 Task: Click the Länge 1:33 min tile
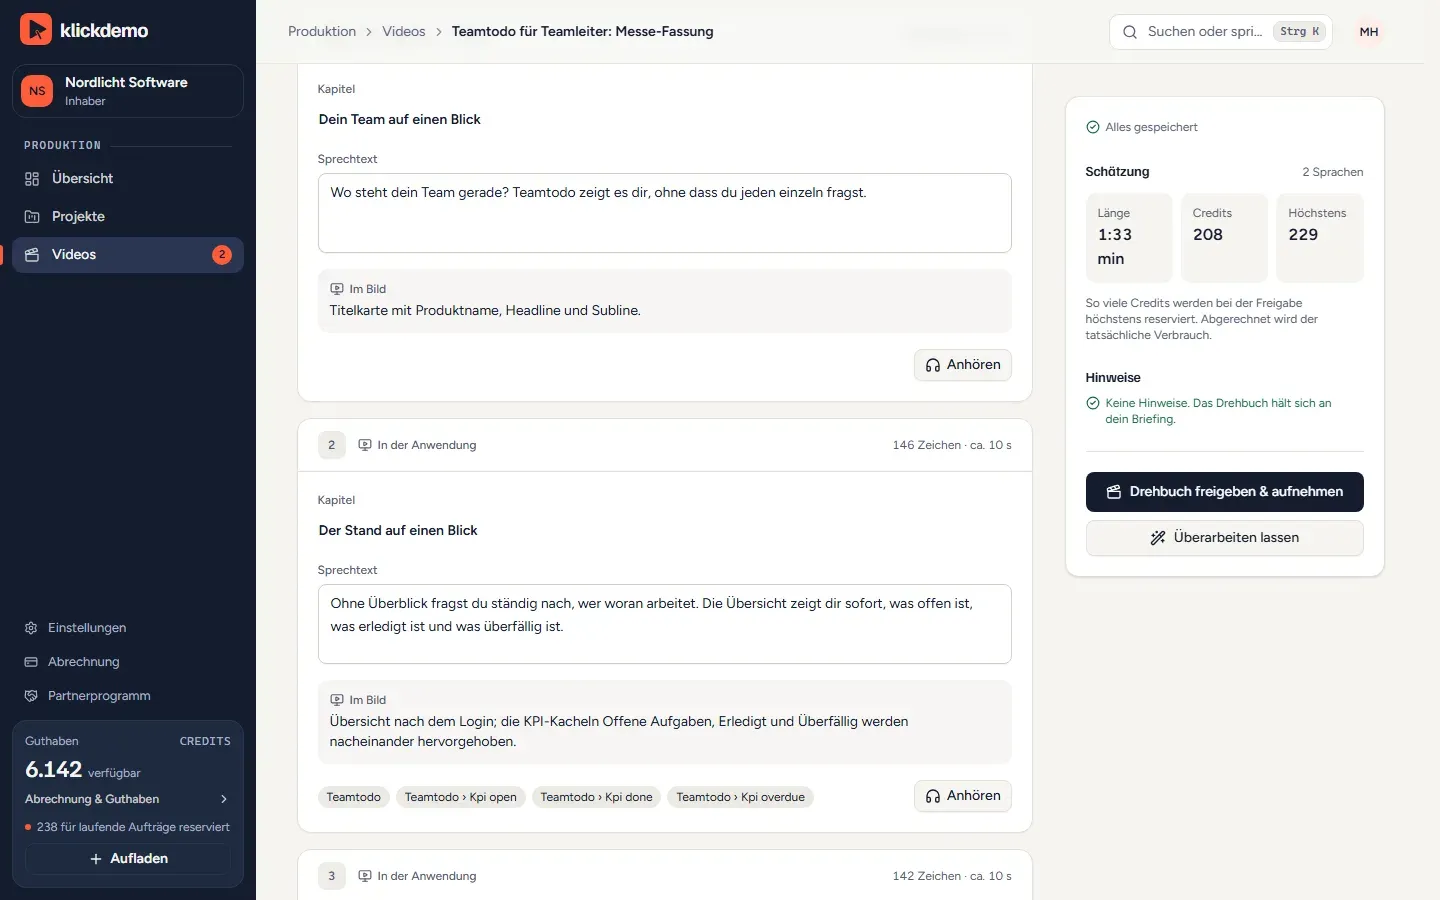coord(1129,238)
